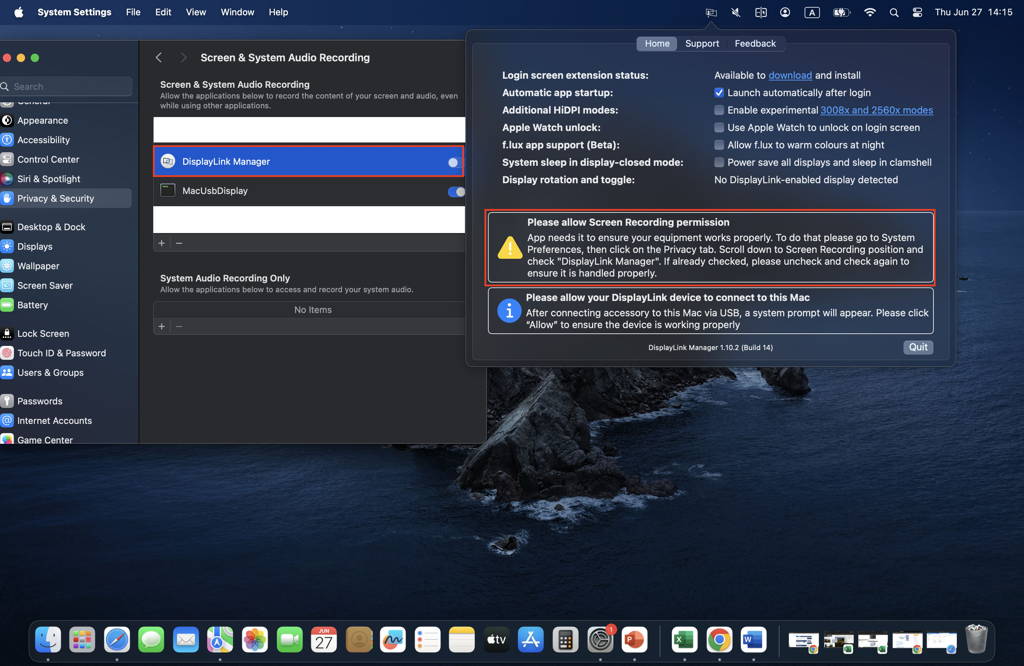Image resolution: width=1024 pixels, height=666 pixels.
Task: Click the download link
Action: (x=790, y=76)
